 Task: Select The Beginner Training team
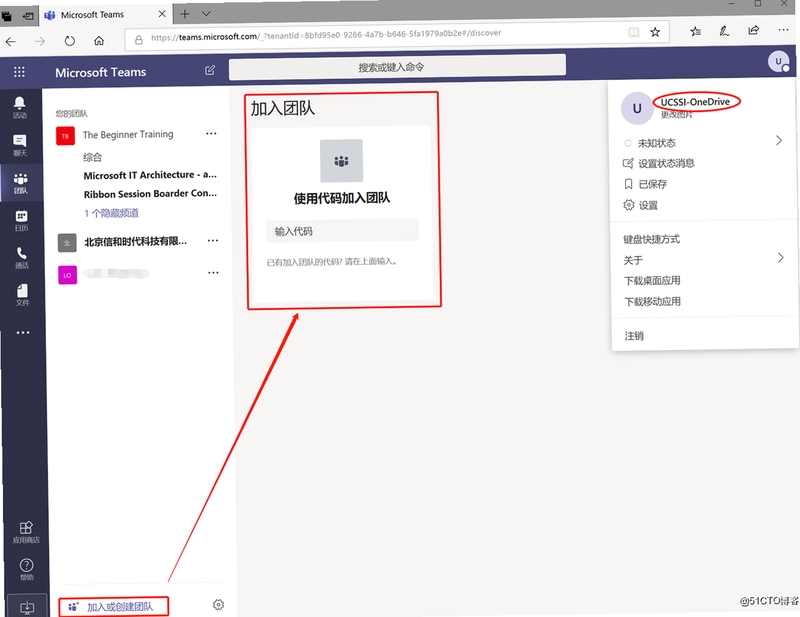tap(128, 135)
